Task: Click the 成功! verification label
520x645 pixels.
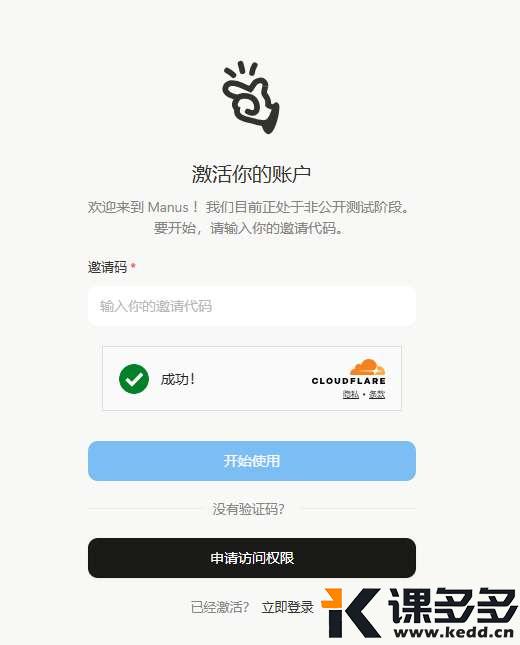Action: point(177,379)
